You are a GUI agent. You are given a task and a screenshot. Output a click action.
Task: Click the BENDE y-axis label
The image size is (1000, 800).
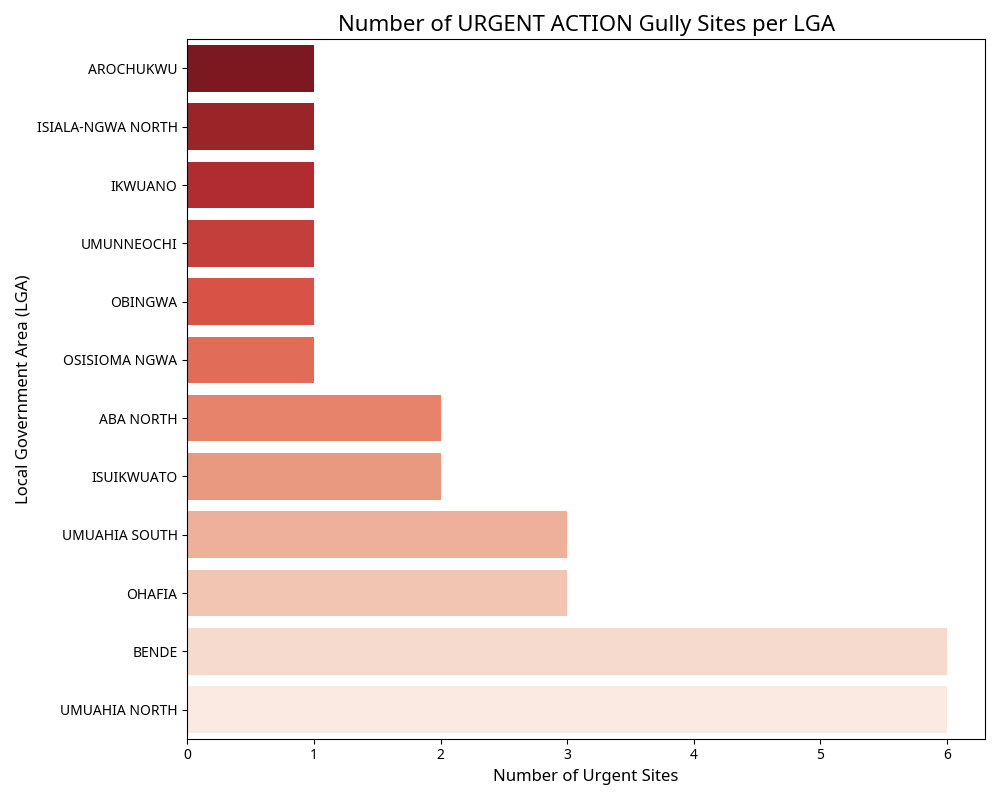[155, 652]
